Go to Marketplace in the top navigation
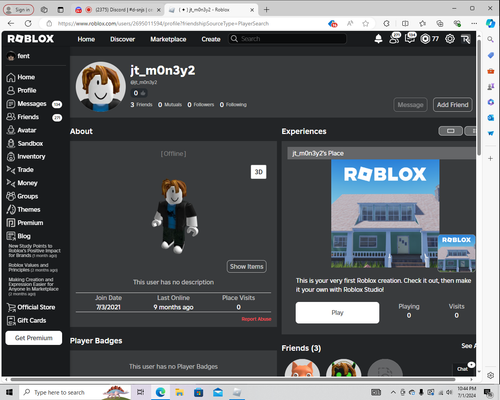Screen dimensions: 500x400 (168, 39)
